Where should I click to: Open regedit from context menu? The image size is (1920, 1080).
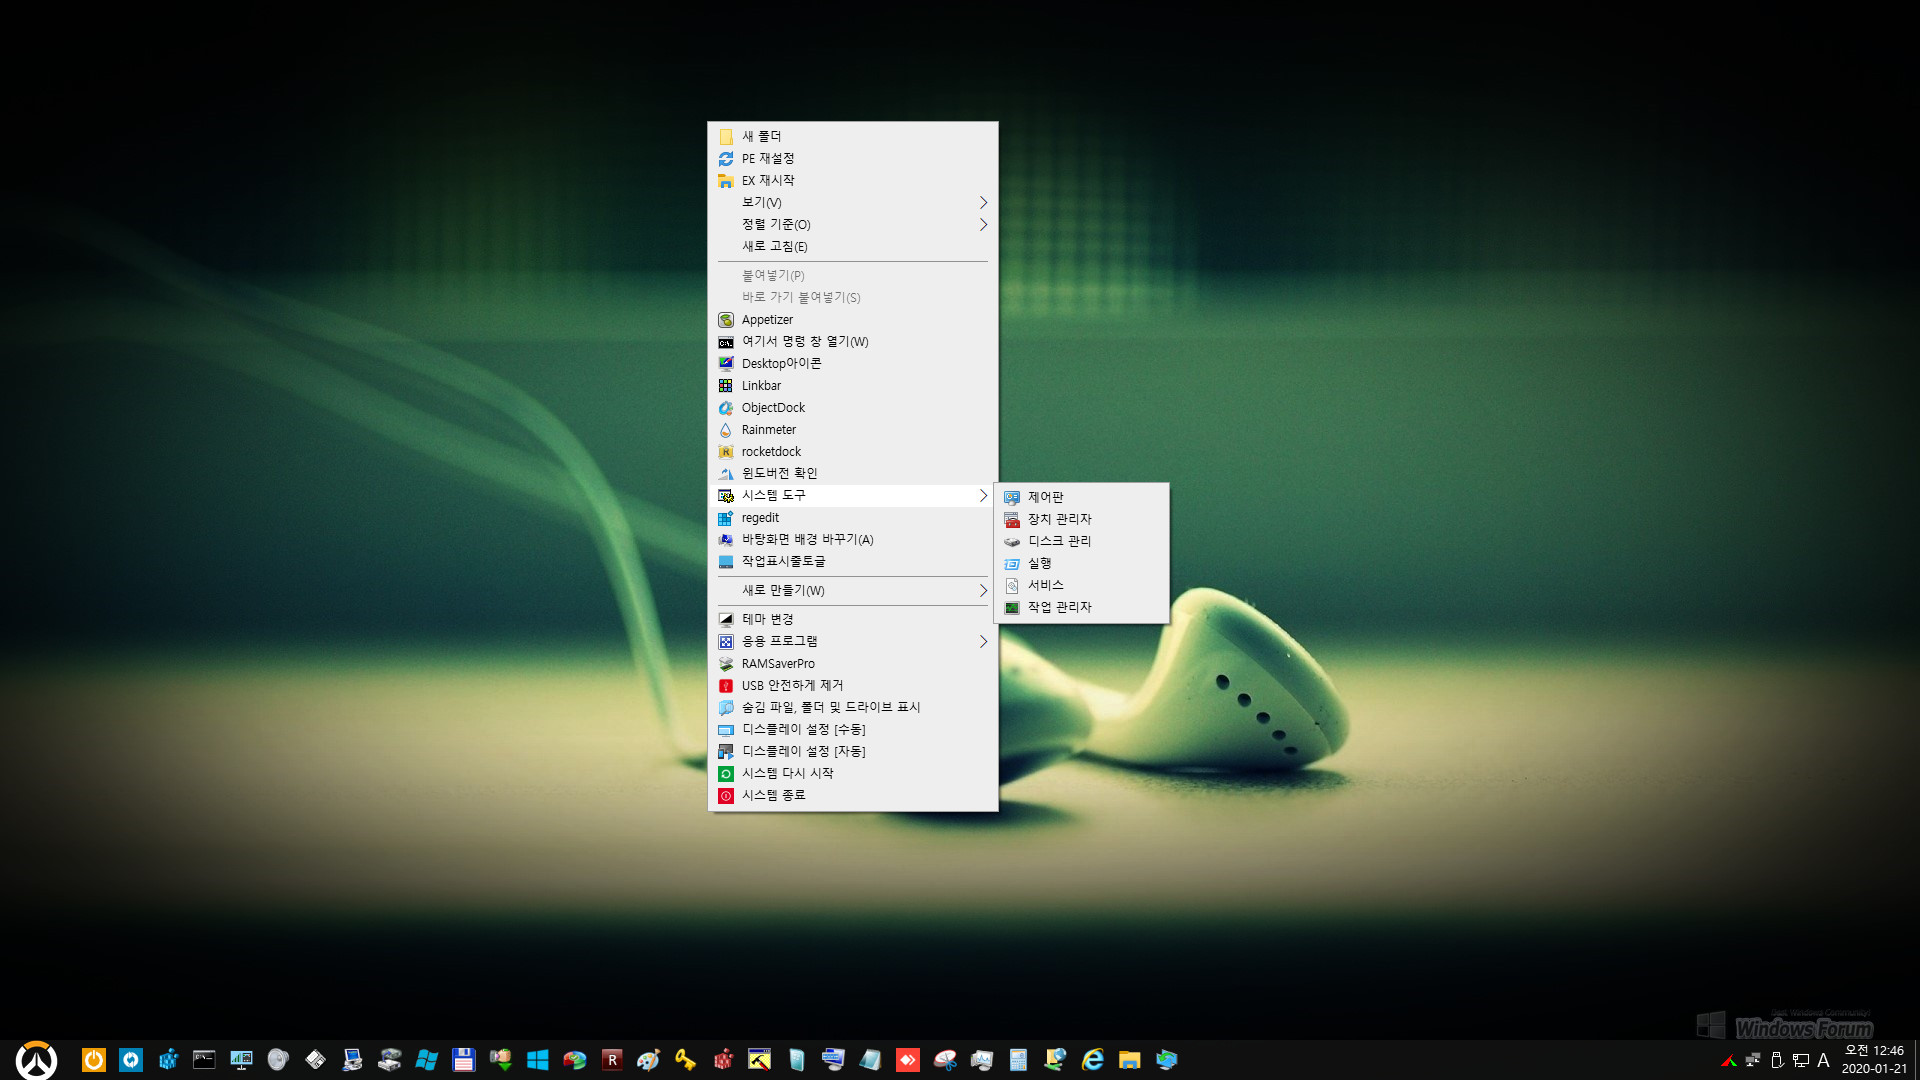tap(852, 518)
